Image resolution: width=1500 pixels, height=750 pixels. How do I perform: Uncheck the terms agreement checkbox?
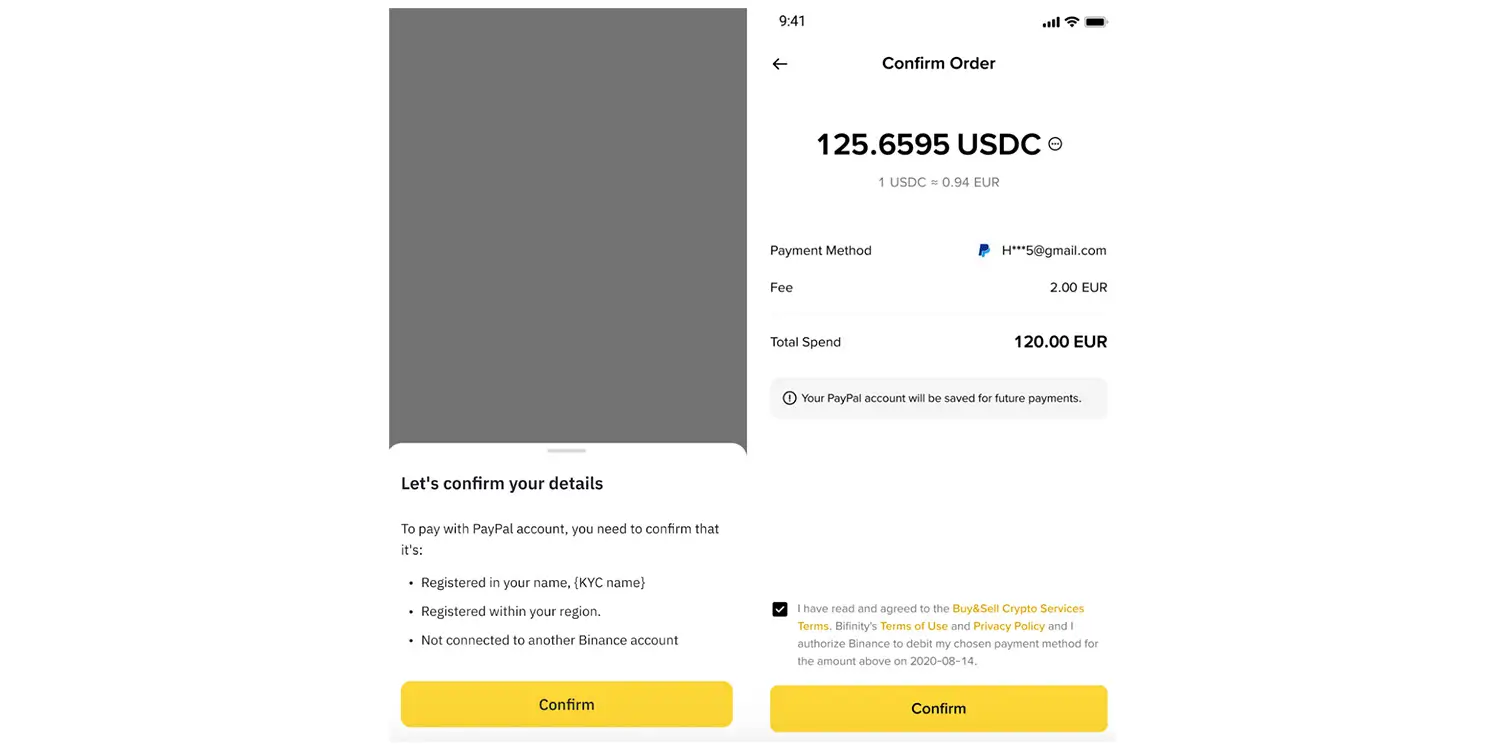coord(780,609)
